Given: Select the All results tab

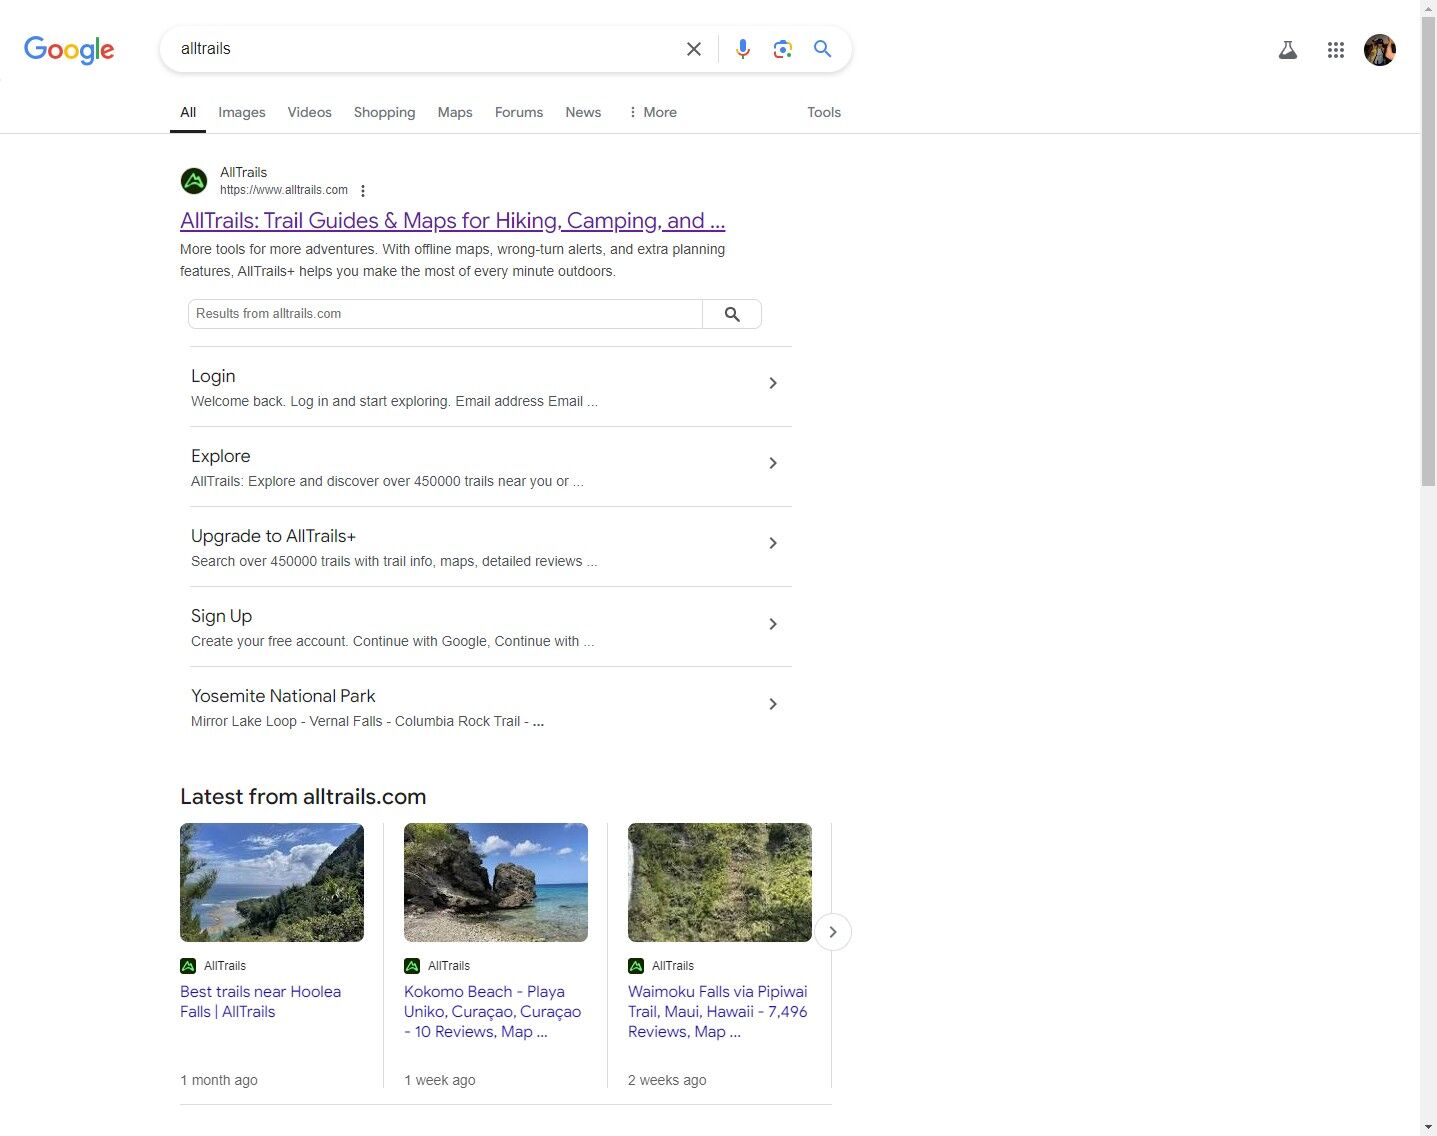Looking at the screenshot, I should pos(188,112).
